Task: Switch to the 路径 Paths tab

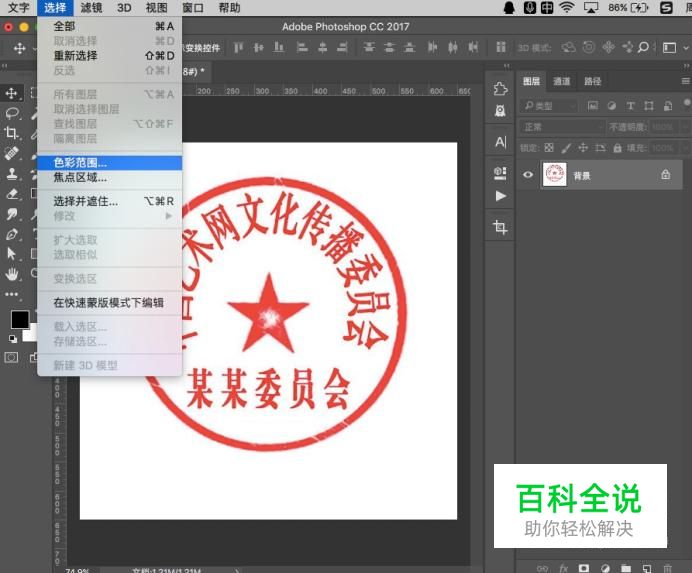Action: pos(592,81)
